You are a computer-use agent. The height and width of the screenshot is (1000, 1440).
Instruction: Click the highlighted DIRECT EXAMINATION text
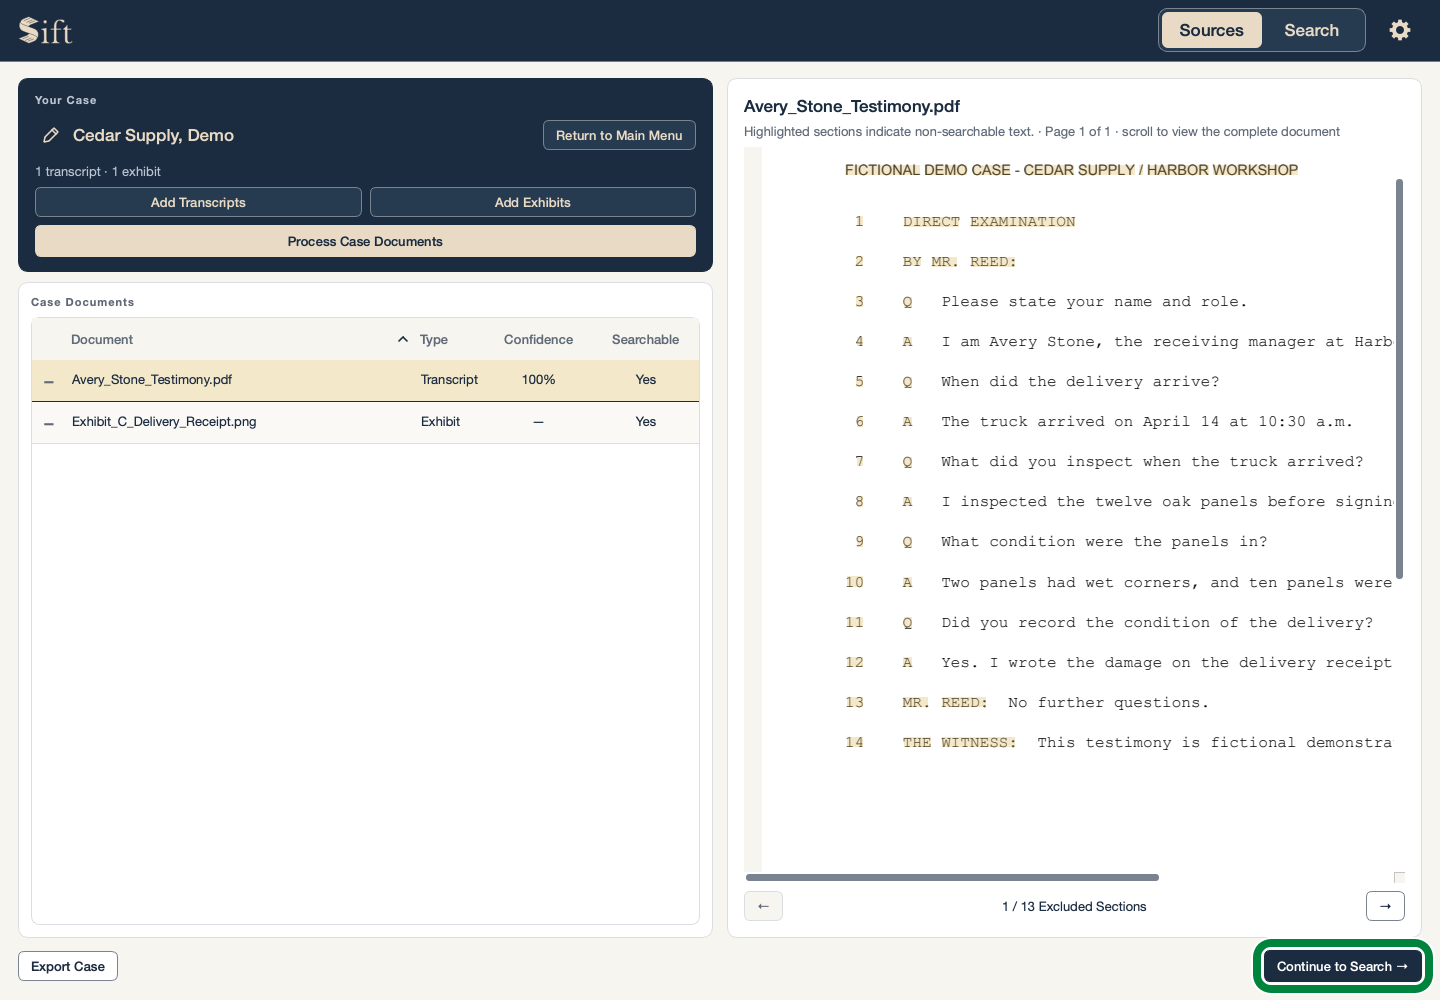tap(989, 222)
